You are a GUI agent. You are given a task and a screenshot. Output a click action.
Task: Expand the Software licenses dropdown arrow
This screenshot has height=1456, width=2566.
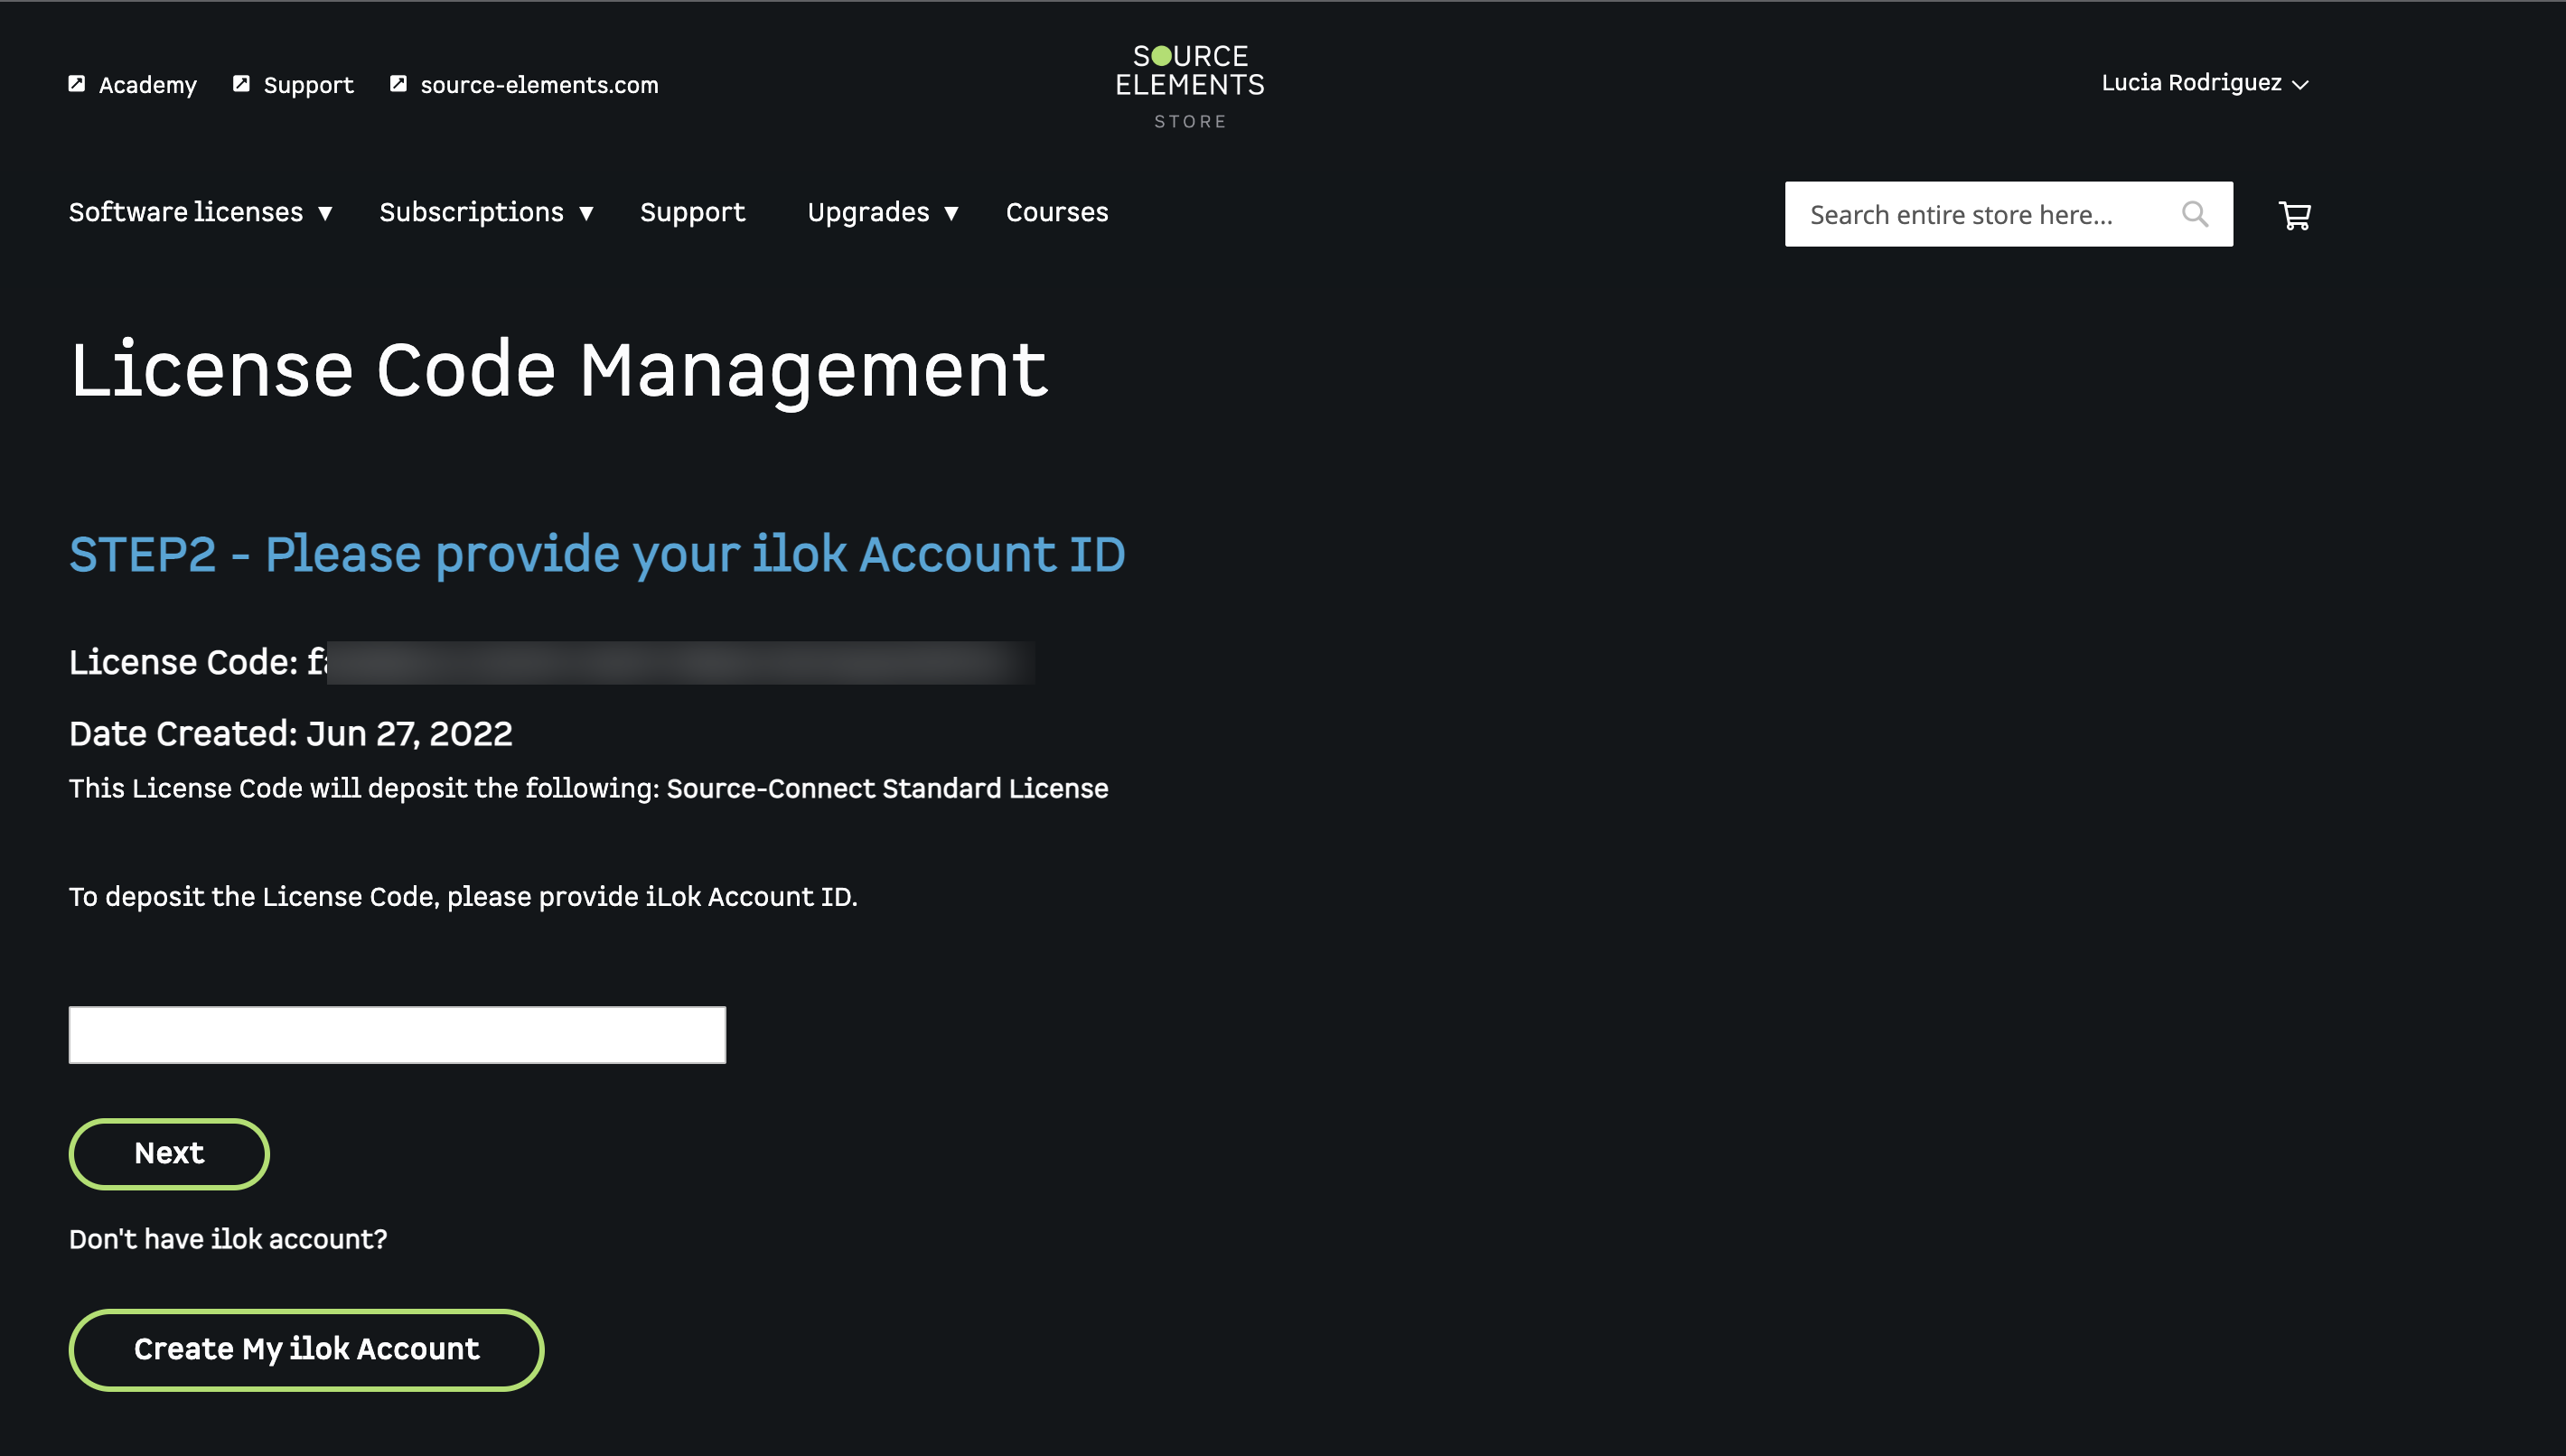point(325,213)
